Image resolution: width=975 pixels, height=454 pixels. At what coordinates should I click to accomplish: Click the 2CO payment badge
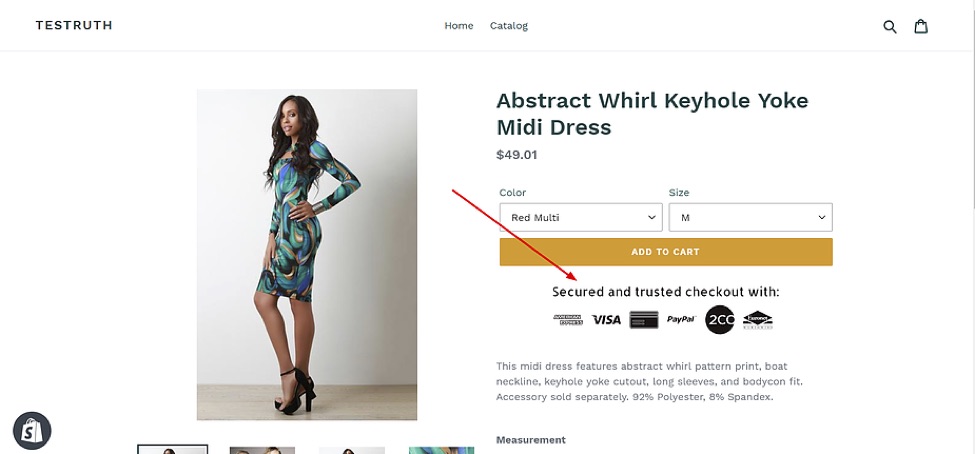720,320
